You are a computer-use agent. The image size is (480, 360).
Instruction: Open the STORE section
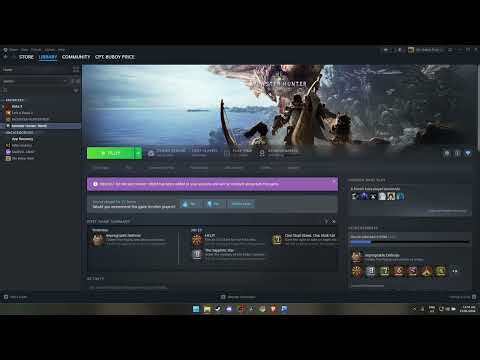(x=26, y=57)
